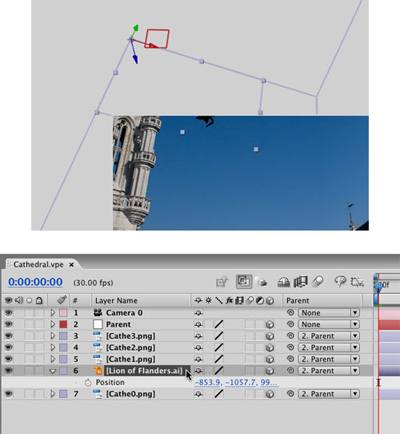
Task: Click pink label color swatch of Camera 0
Action: click(63, 313)
